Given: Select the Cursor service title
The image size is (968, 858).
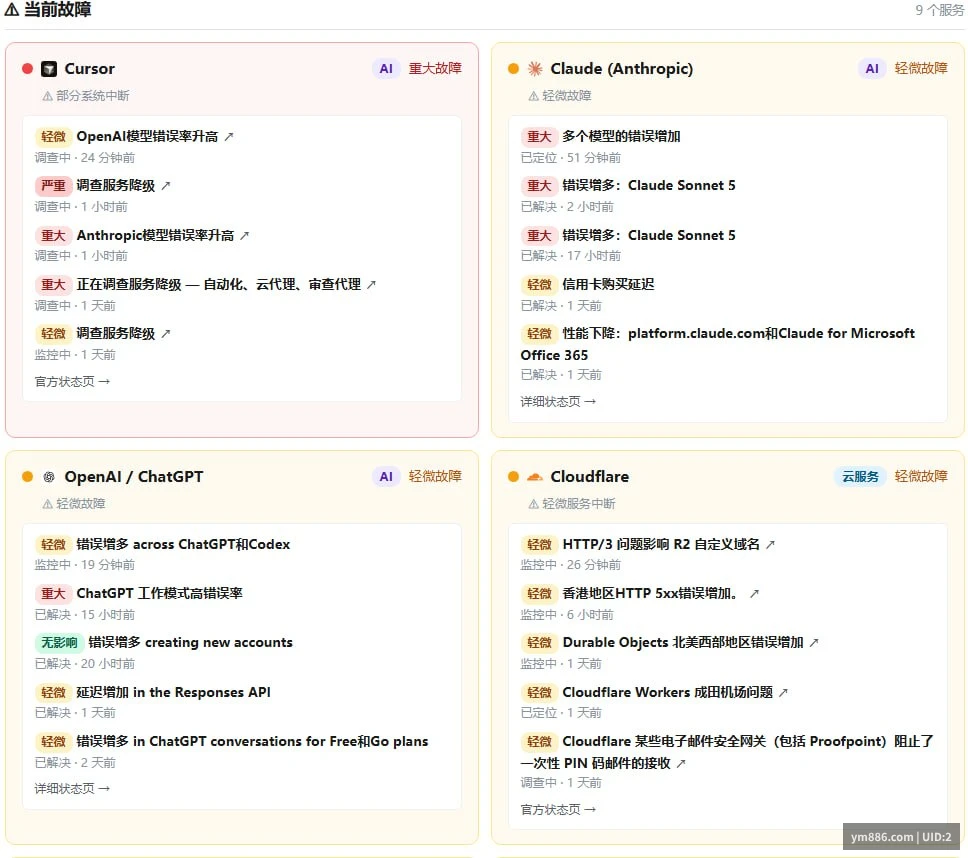Looking at the screenshot, I should pyautogui.click(x=90, y=69).
